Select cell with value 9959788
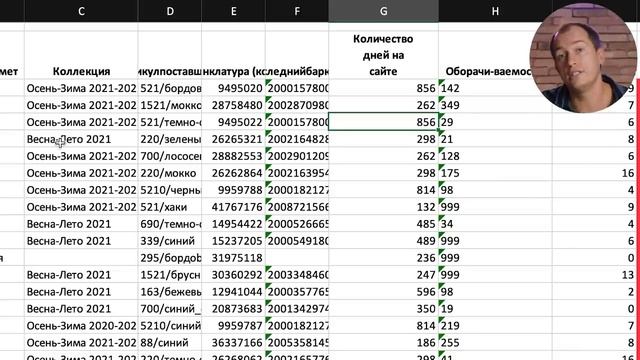Viewport: 640px width, 360px height. point(233,190)
